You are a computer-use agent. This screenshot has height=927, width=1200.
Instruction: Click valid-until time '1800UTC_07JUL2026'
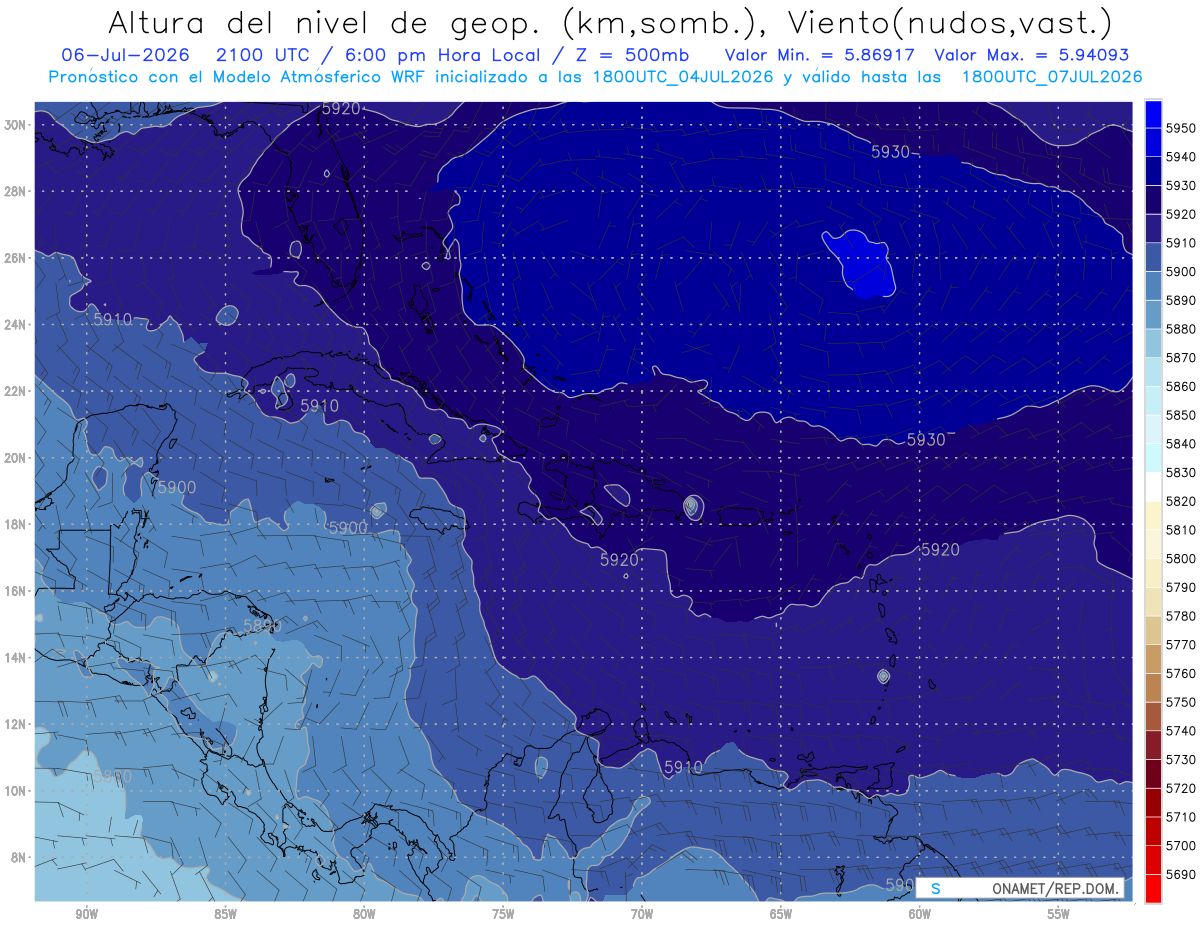point(1052,77)
